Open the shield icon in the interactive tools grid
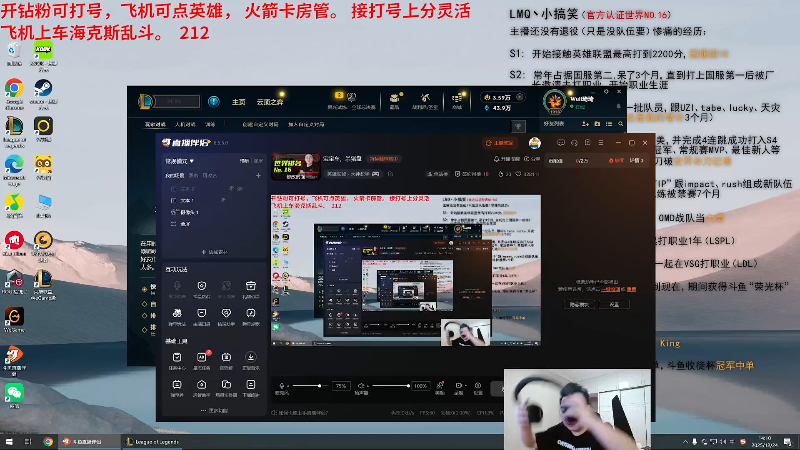The width and height of the screenshot is (800, 450). coord(202,286)
